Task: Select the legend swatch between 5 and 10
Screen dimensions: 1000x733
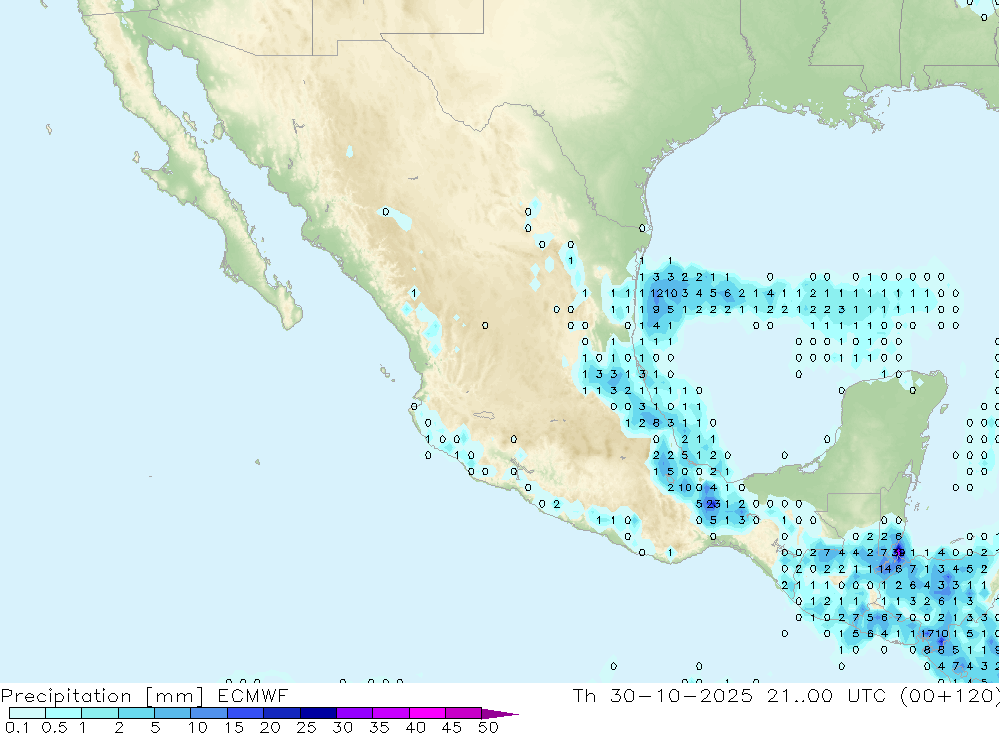Action: 173,713
